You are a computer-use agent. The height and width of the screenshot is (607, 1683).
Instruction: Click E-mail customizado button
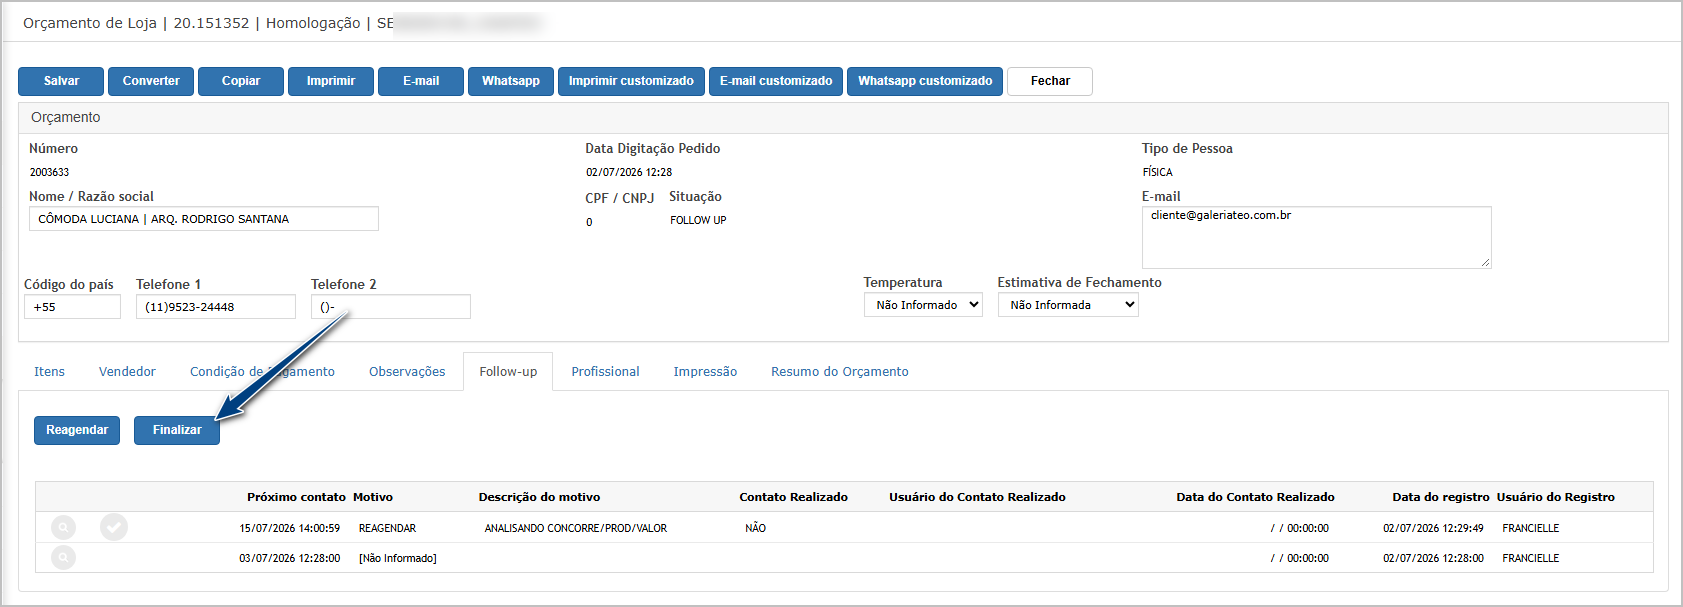[x=776, y=81]
